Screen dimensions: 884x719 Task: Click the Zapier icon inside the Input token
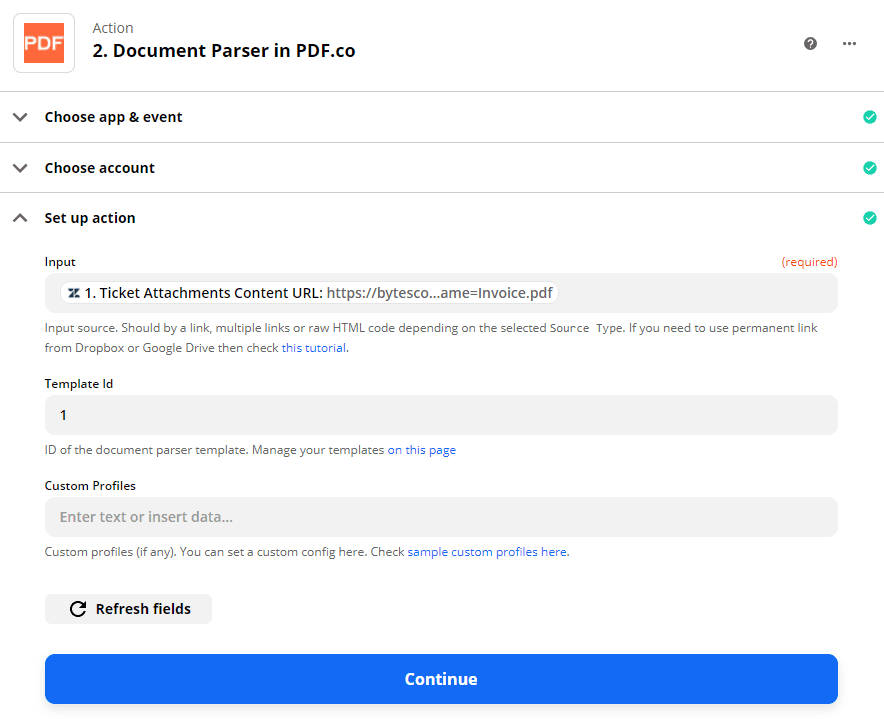click(72, 292)
